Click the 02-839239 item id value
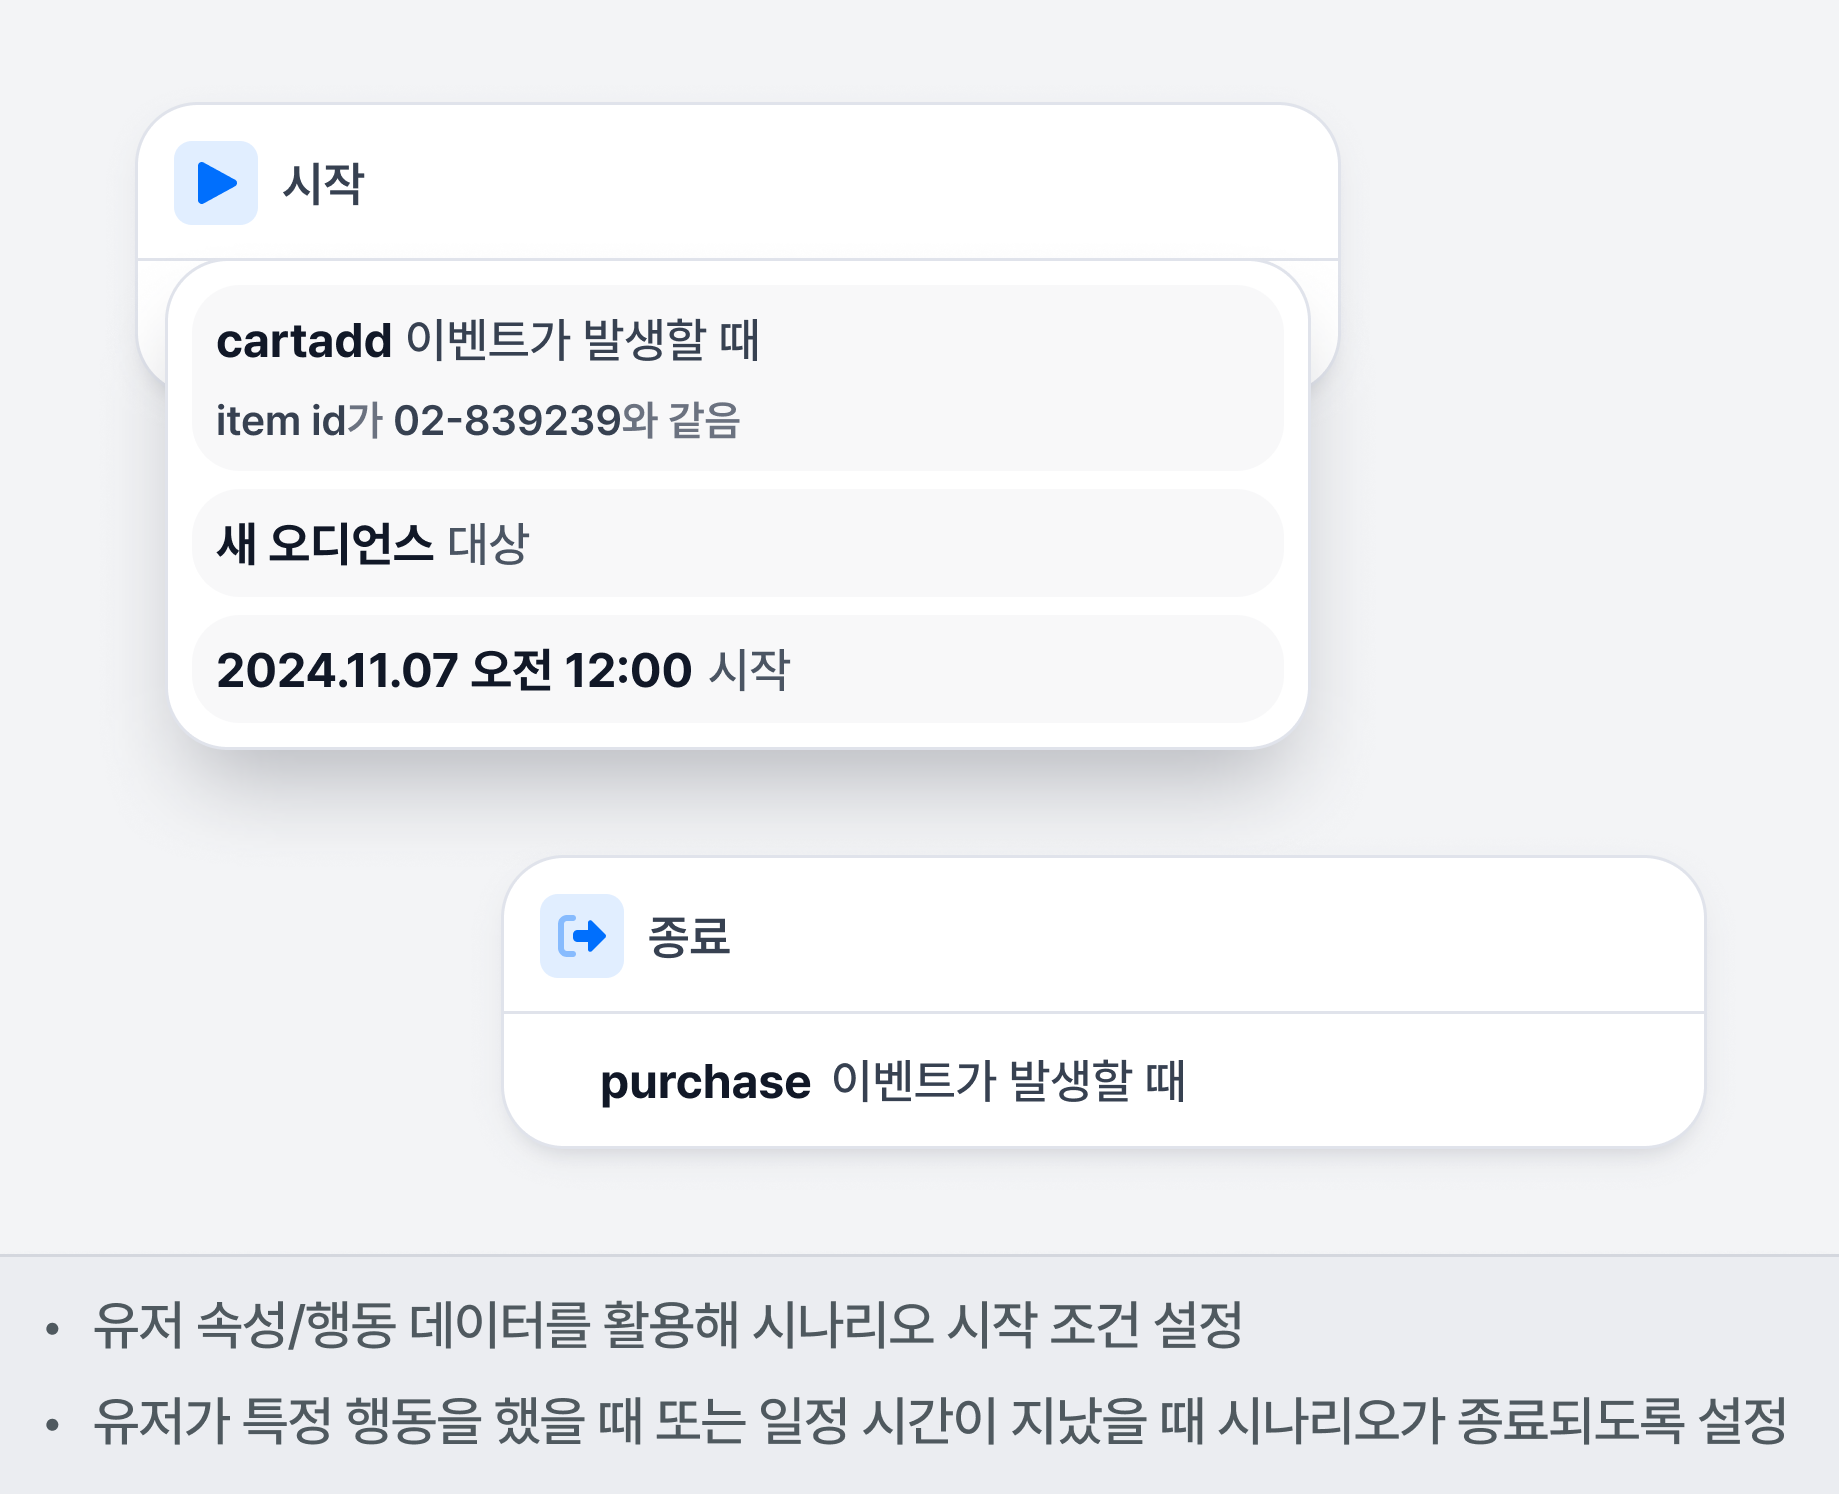 [507, 421]
